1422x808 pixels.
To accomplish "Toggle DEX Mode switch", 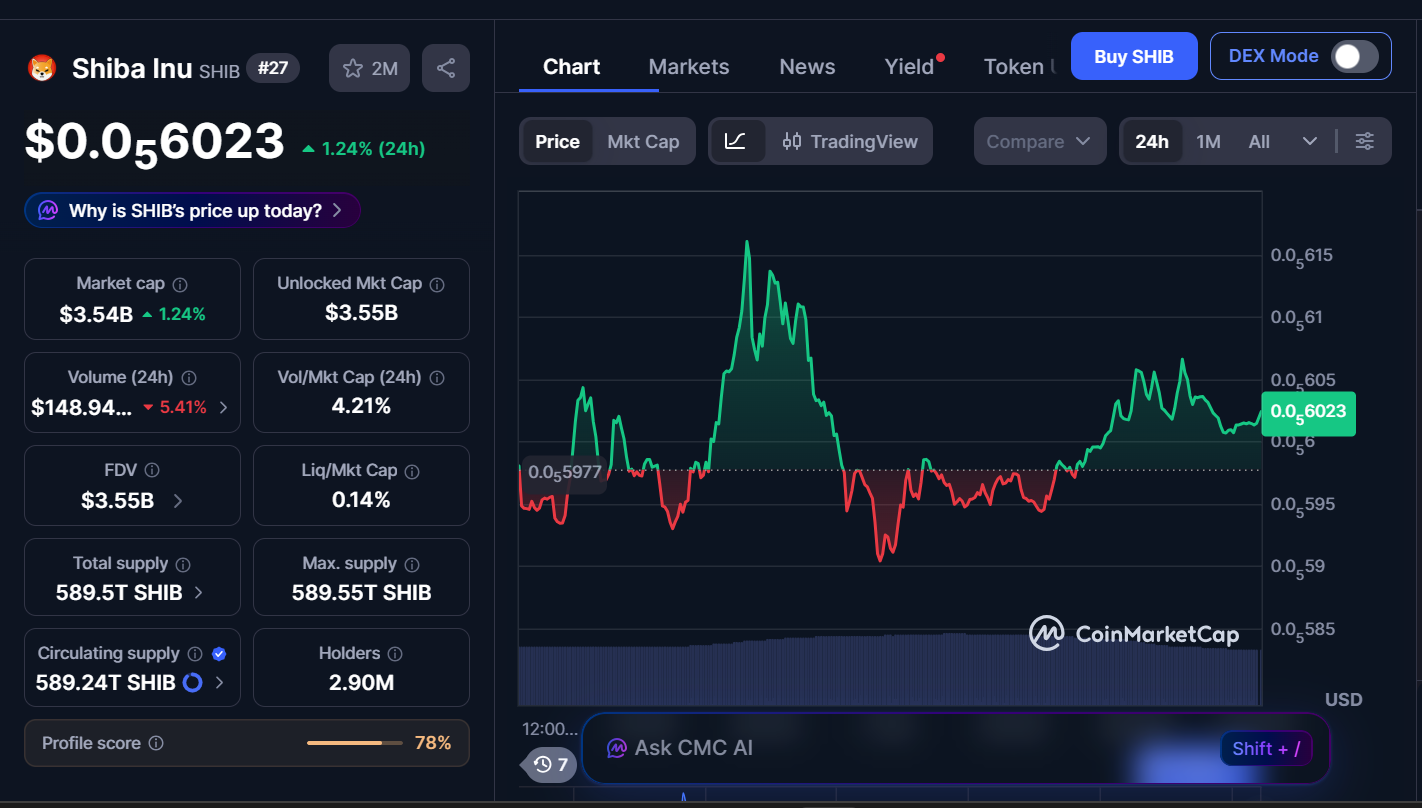I will 1354,56.
